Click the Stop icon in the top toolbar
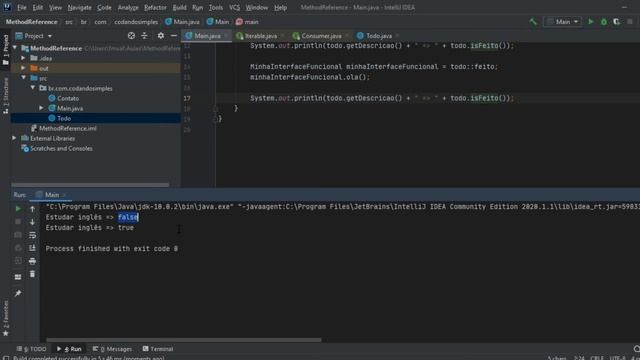Screen dimensions: 640x360 click(630, 22)
